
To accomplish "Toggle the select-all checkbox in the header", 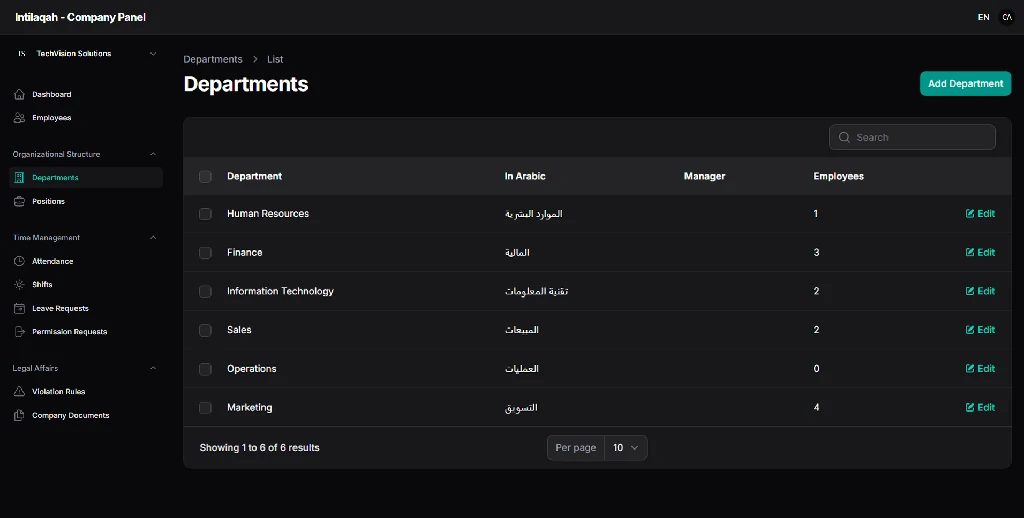I will pyautogui.click(x=205, y=177).
